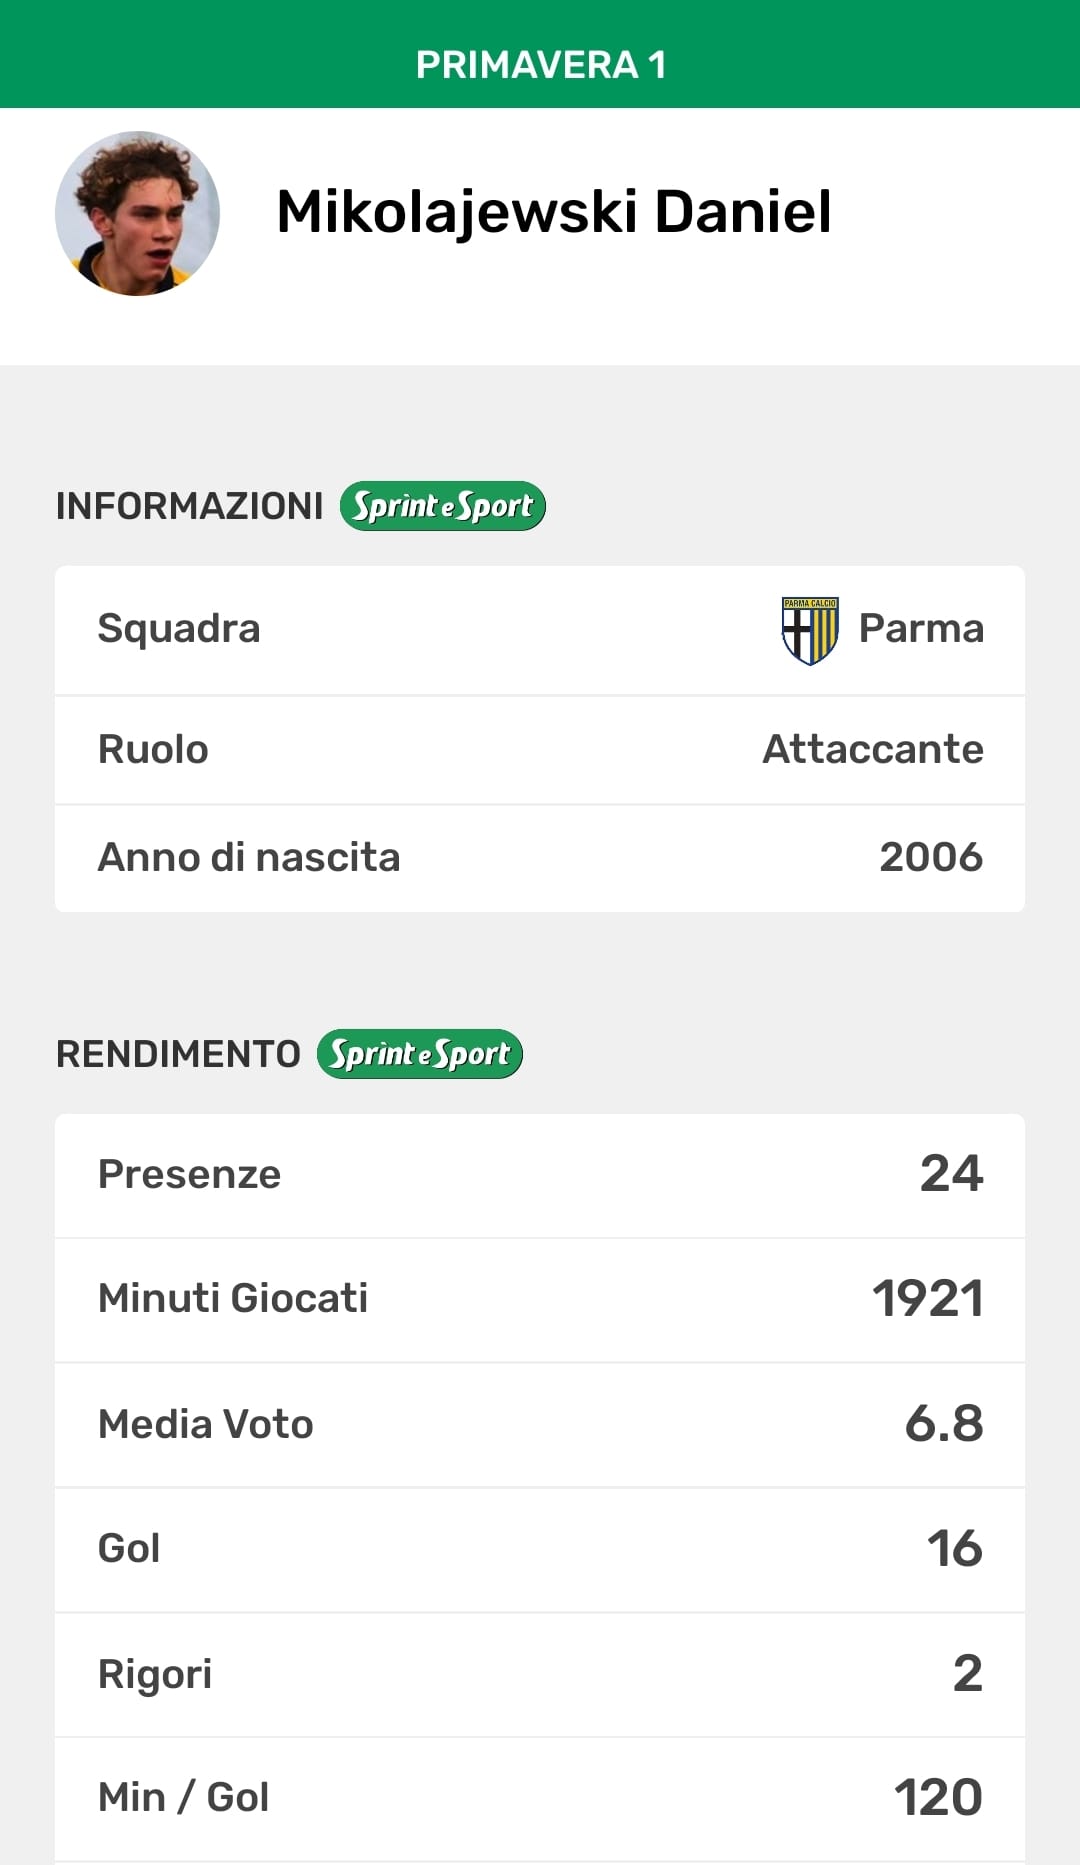Open the Parma team name link
The width and height of the screenshot is (1080, 1865).
[x=921, y=629]
